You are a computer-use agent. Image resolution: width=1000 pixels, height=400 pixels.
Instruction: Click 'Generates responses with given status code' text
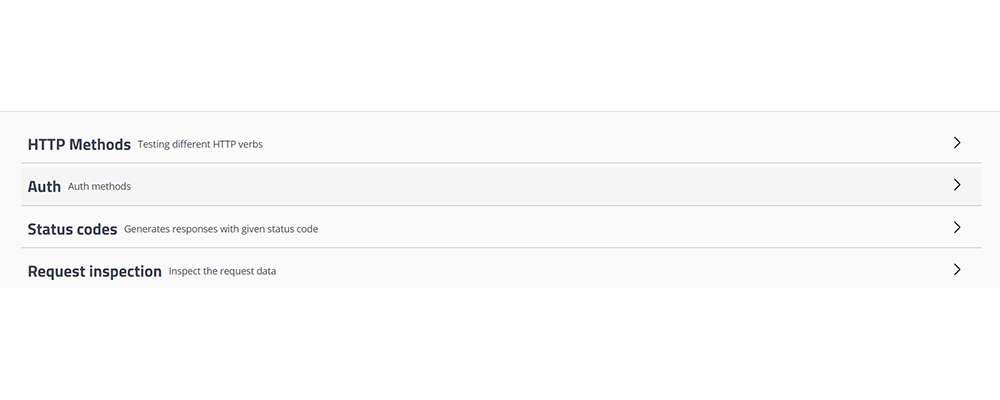pos(221,229)
